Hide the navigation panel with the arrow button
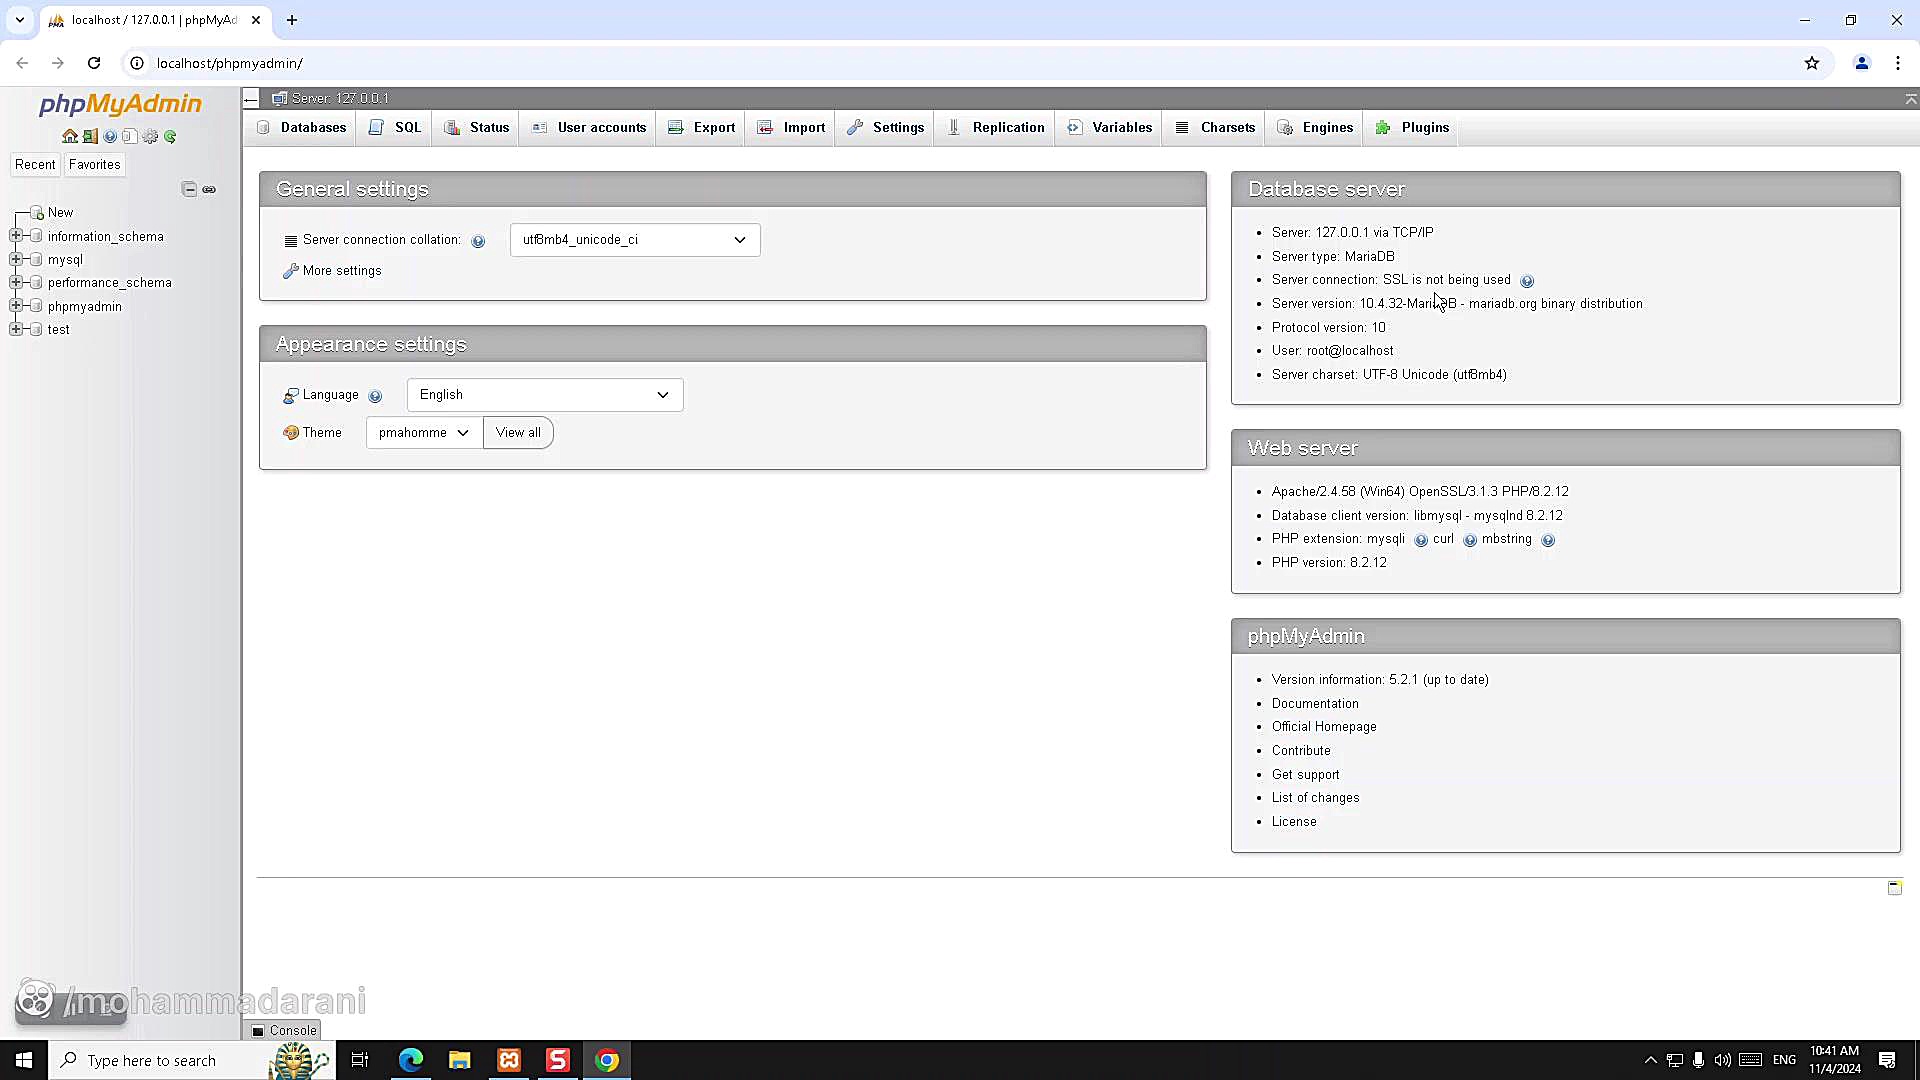 pos(252,98)
